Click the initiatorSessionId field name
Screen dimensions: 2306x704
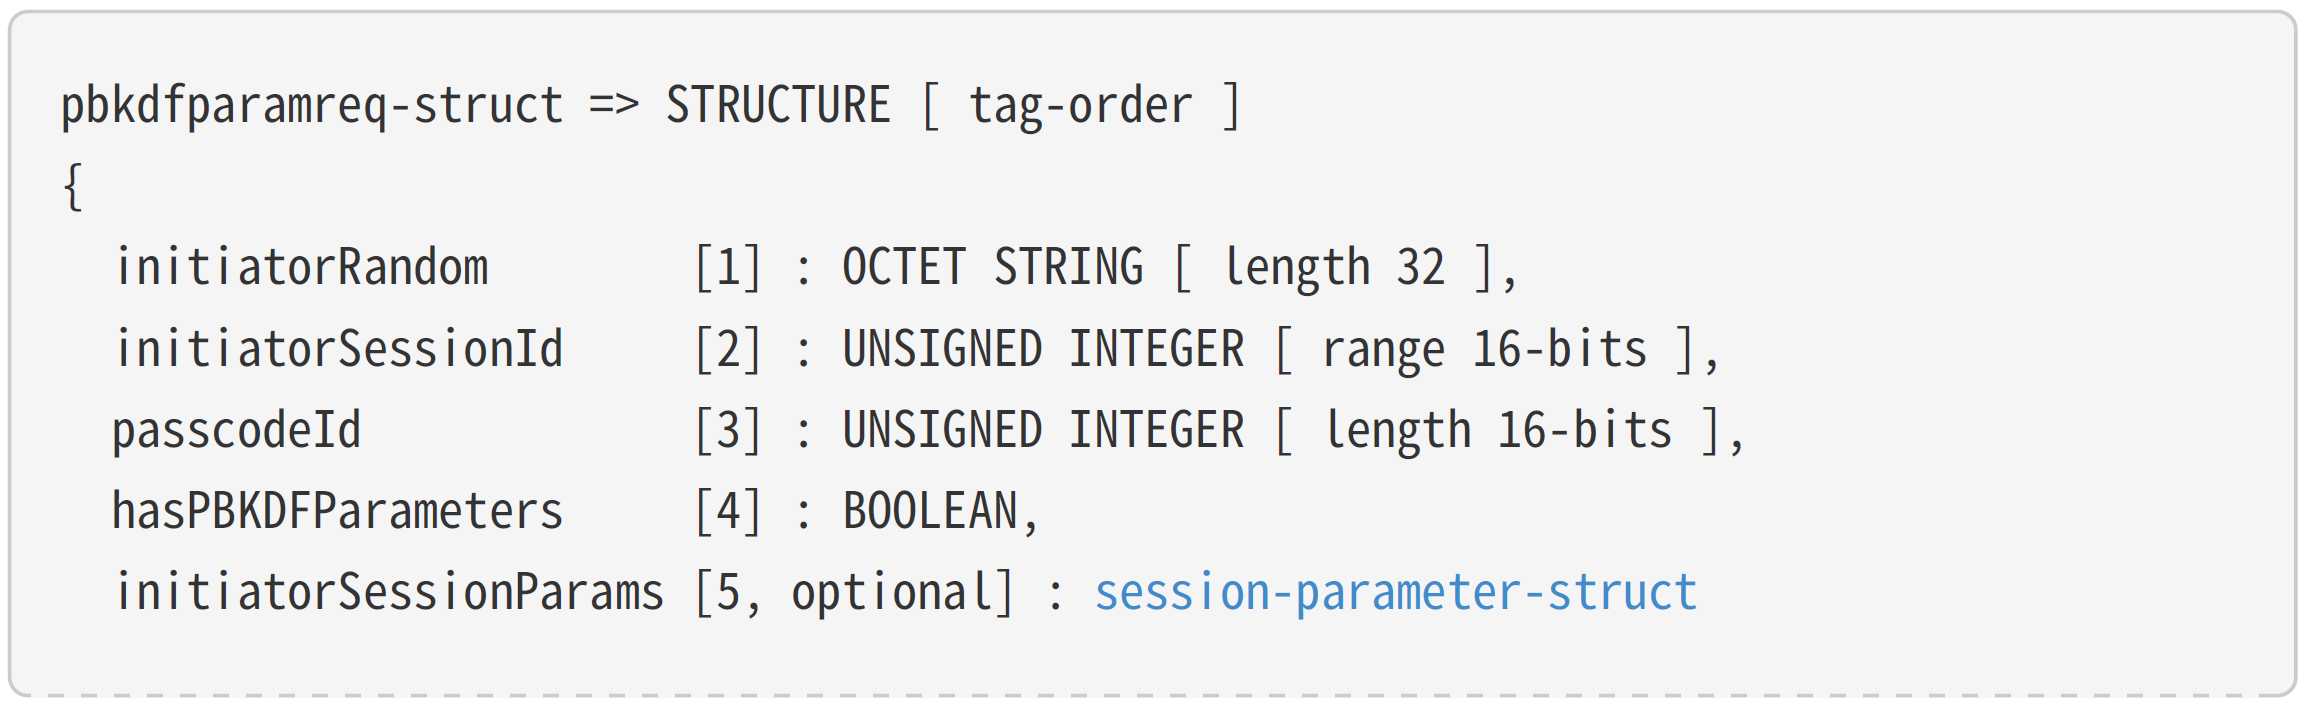click(339, 349)
